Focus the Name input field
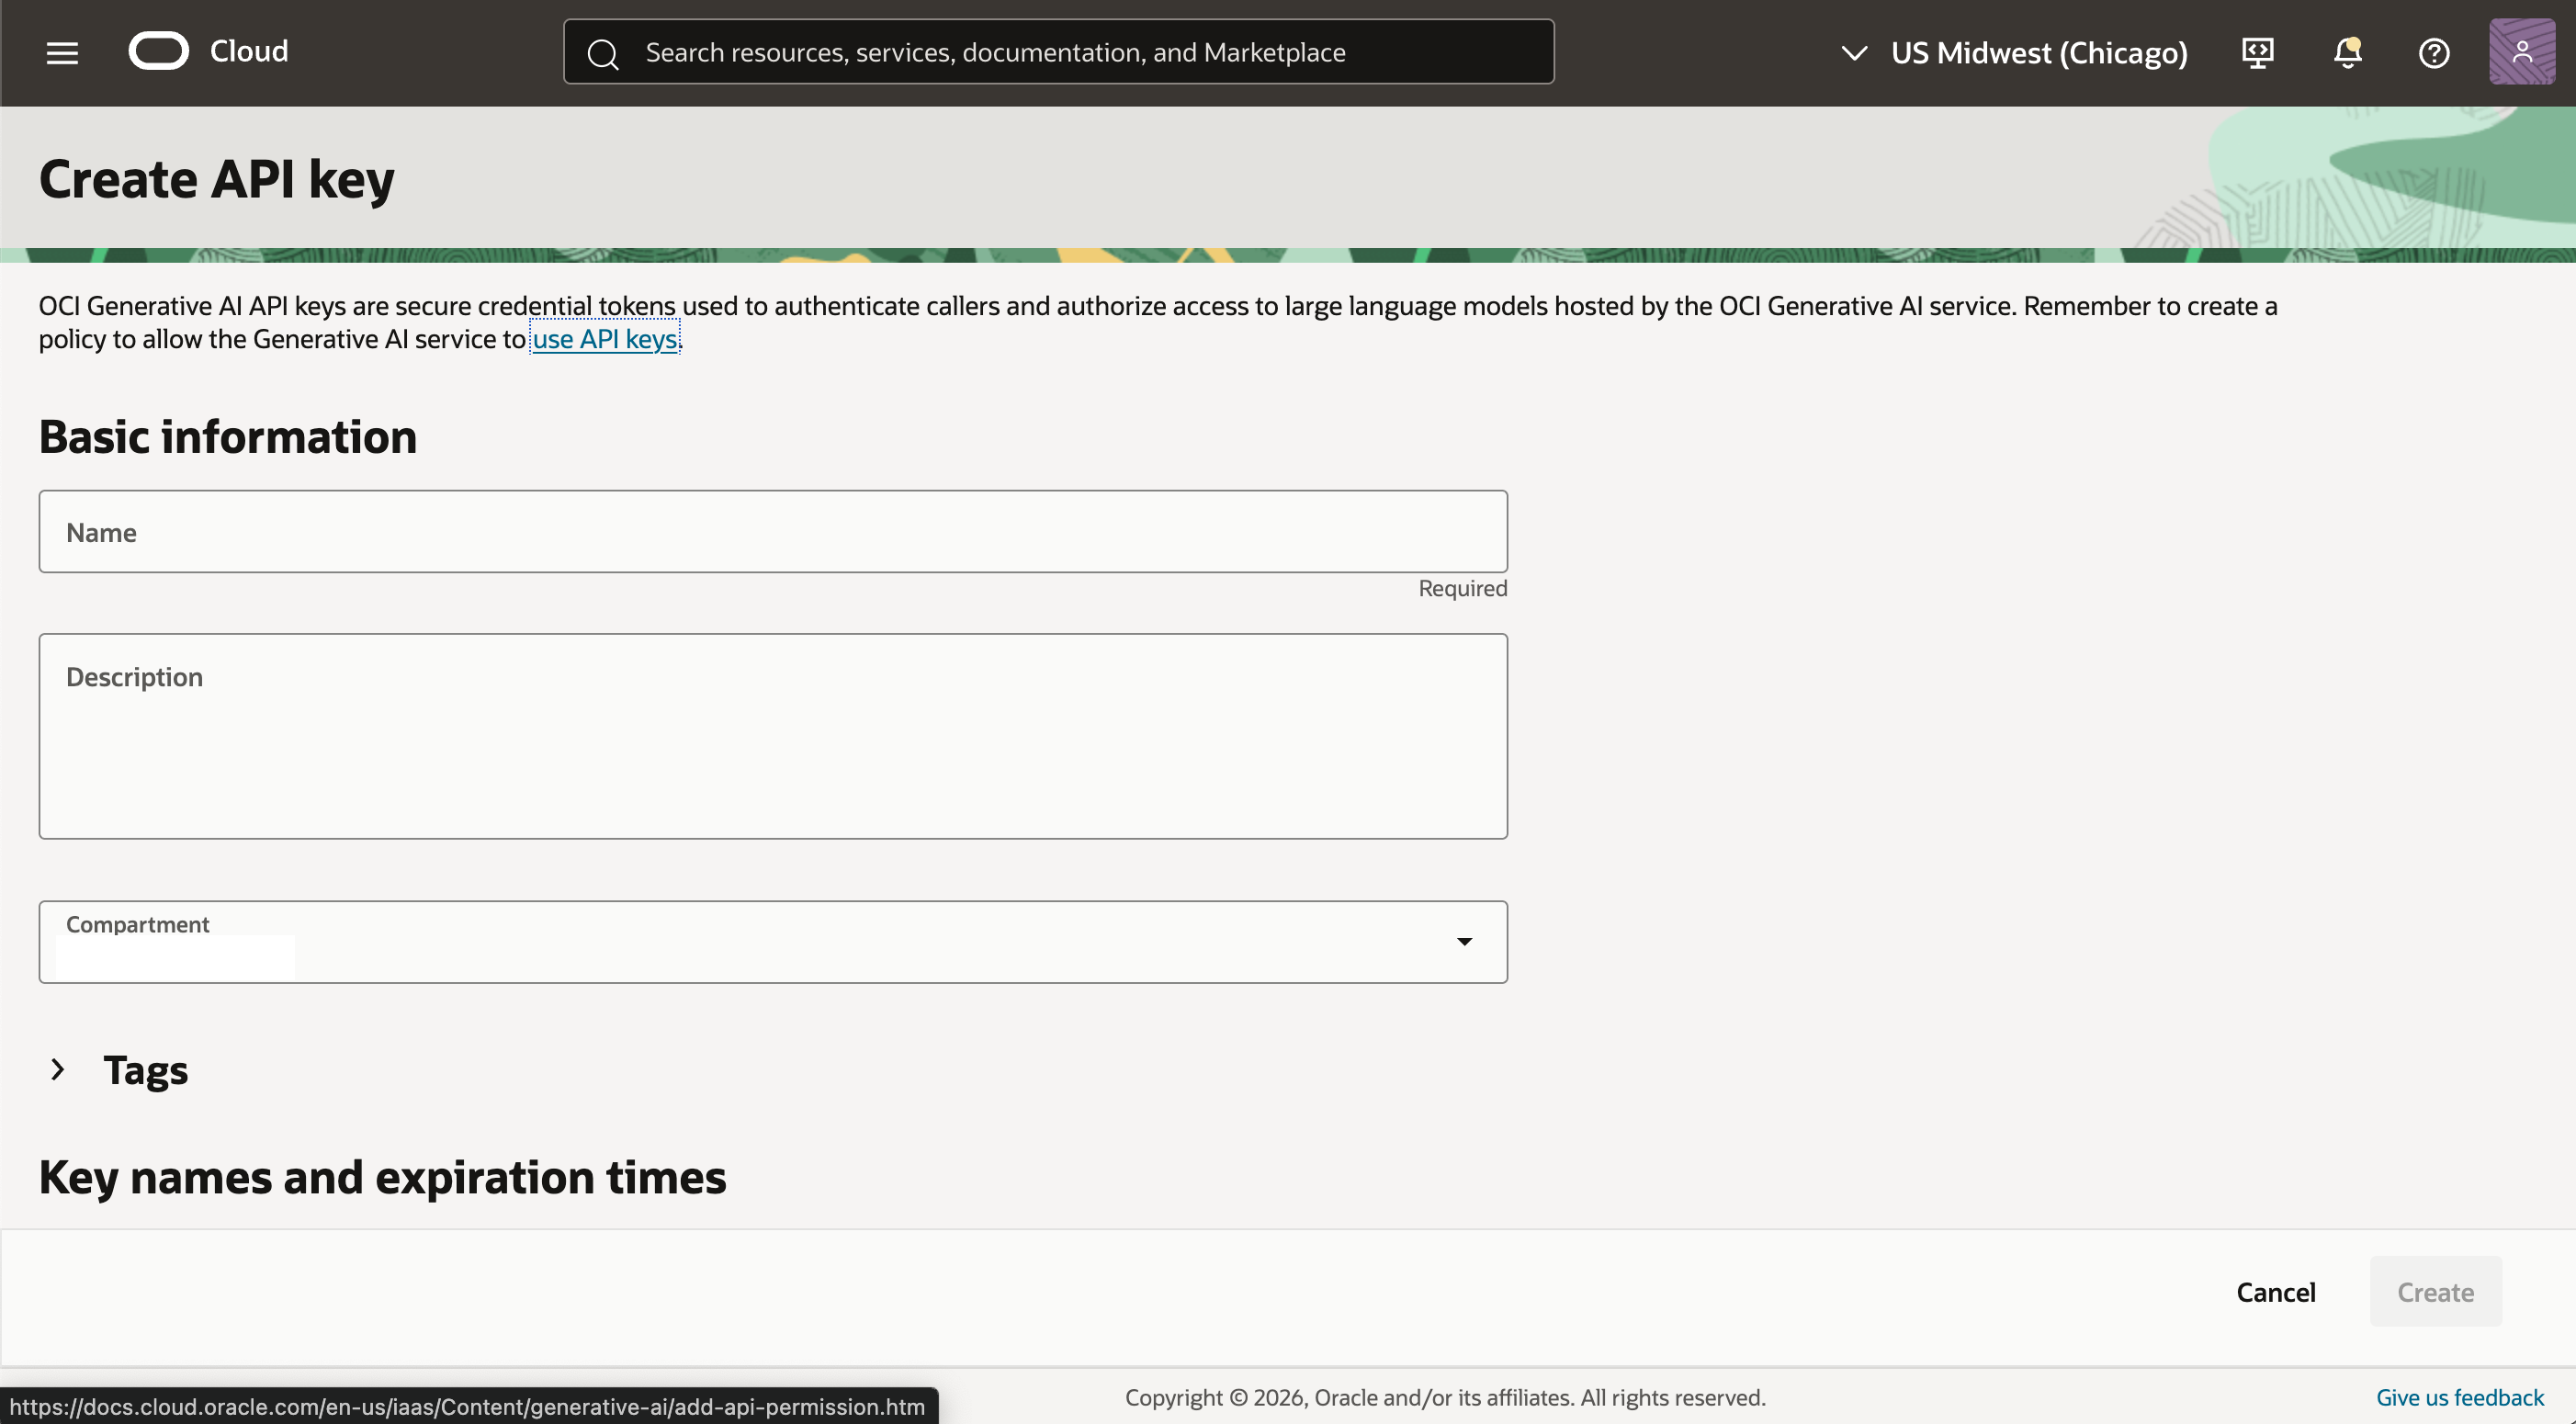Viewport: 2576px width, 1424px height. pyautogui.click(x=772, y=530)
